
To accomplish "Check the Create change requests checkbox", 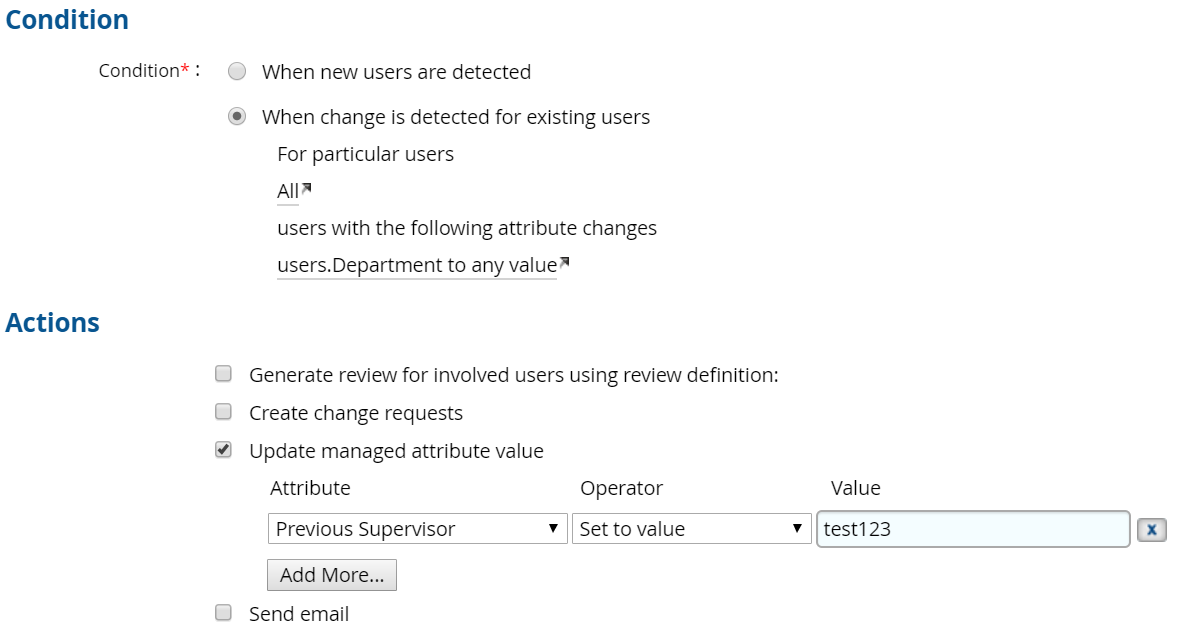I will pyautogui.click(x=224, y=412).
